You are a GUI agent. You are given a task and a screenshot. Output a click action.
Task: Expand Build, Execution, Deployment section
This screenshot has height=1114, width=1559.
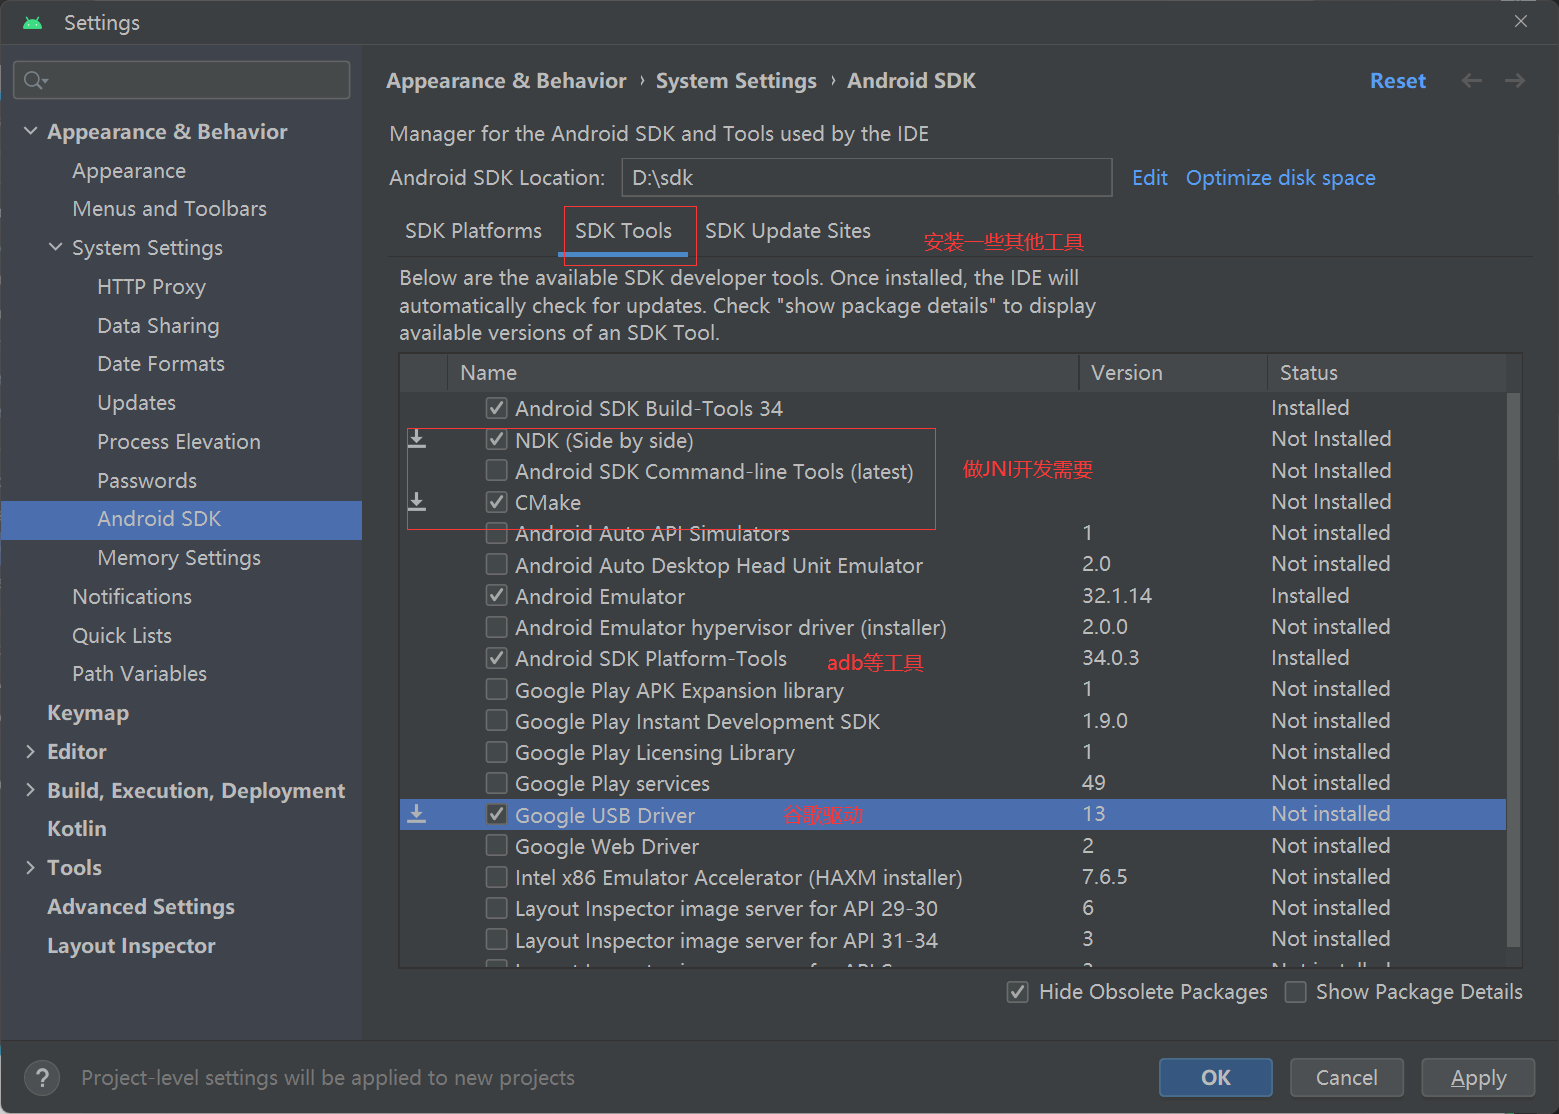pyautogui.click(x=30, y=790)
